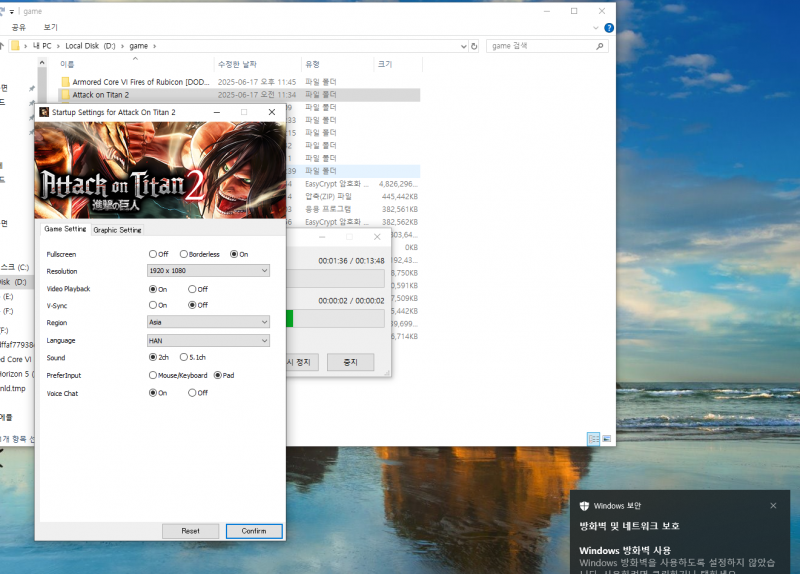Select Armored Core VI Fires of Rubicon folder
800x574 pixels.
[239, 82]
